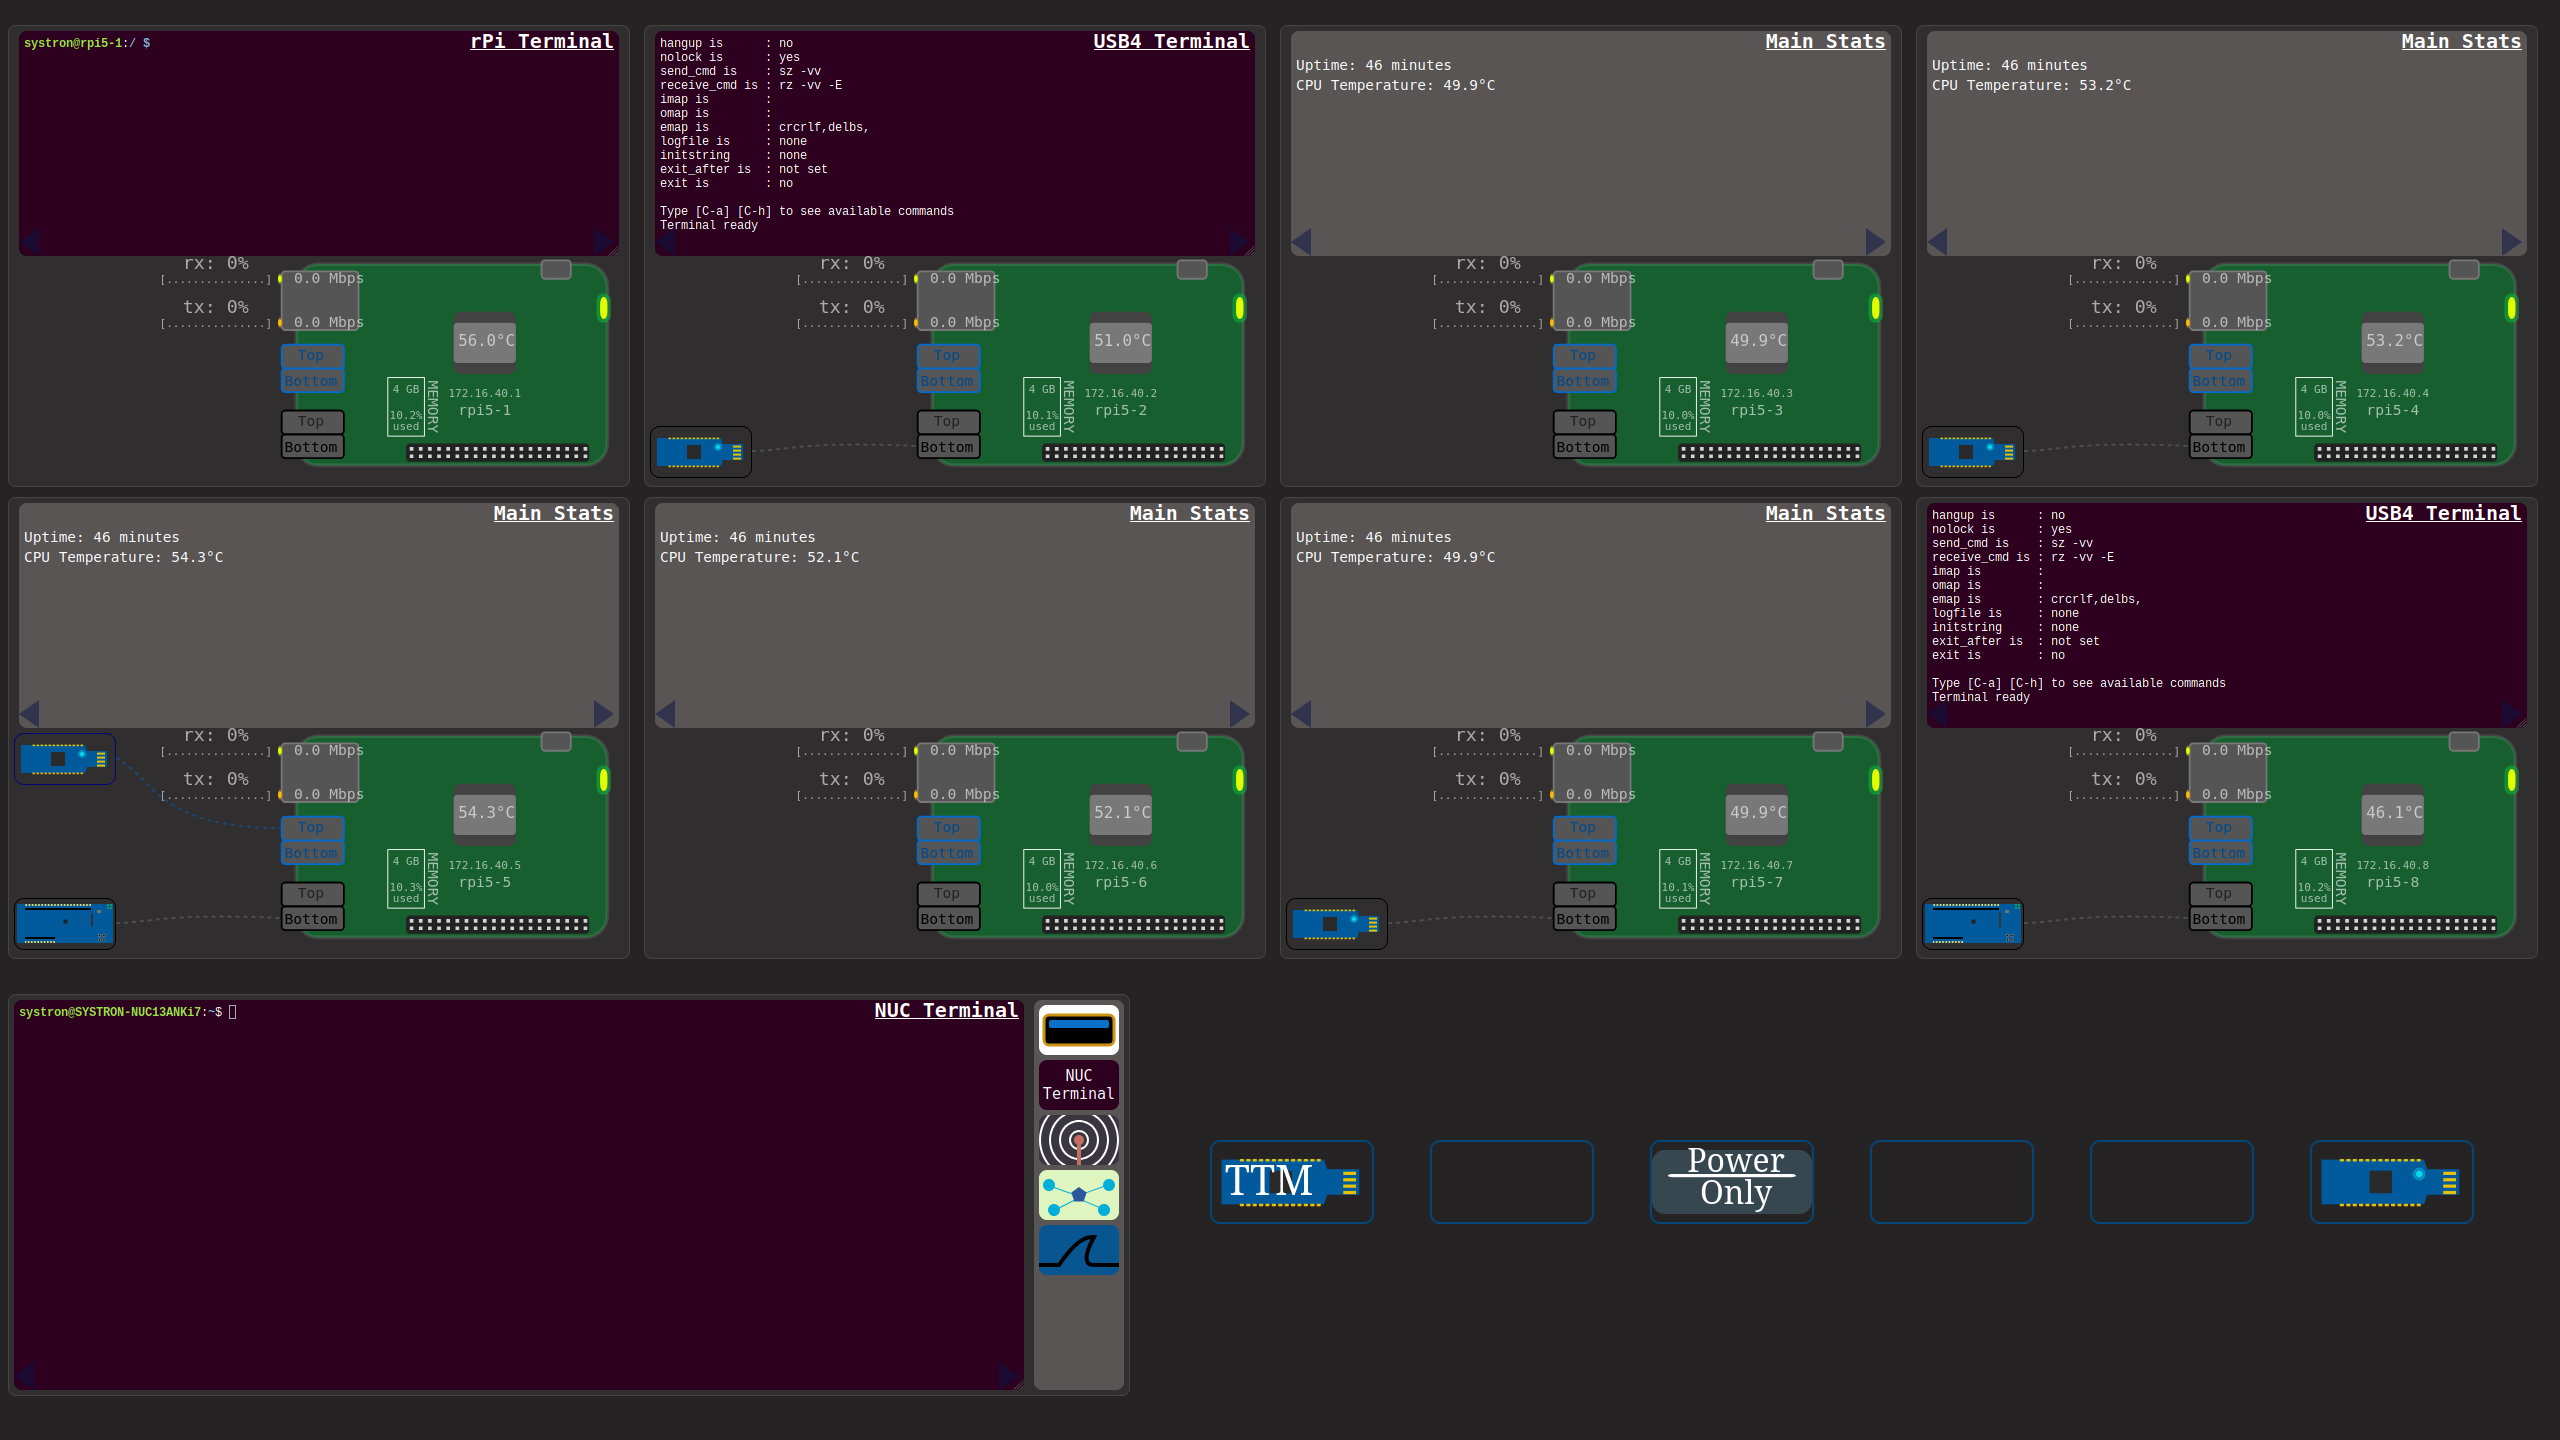Open the curve graph icon in NUC sidebar
The width and height of the screenshot is (2560, 1440).
tap(1078, 1250)
